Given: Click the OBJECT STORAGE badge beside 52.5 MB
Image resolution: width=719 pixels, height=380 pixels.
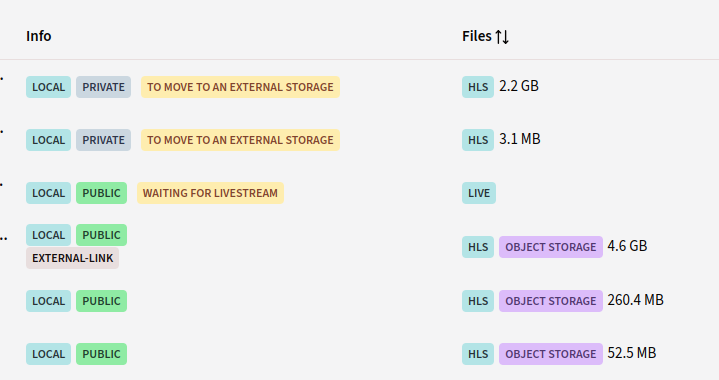Looking at the screenshot, I should [x=551, y=354].
